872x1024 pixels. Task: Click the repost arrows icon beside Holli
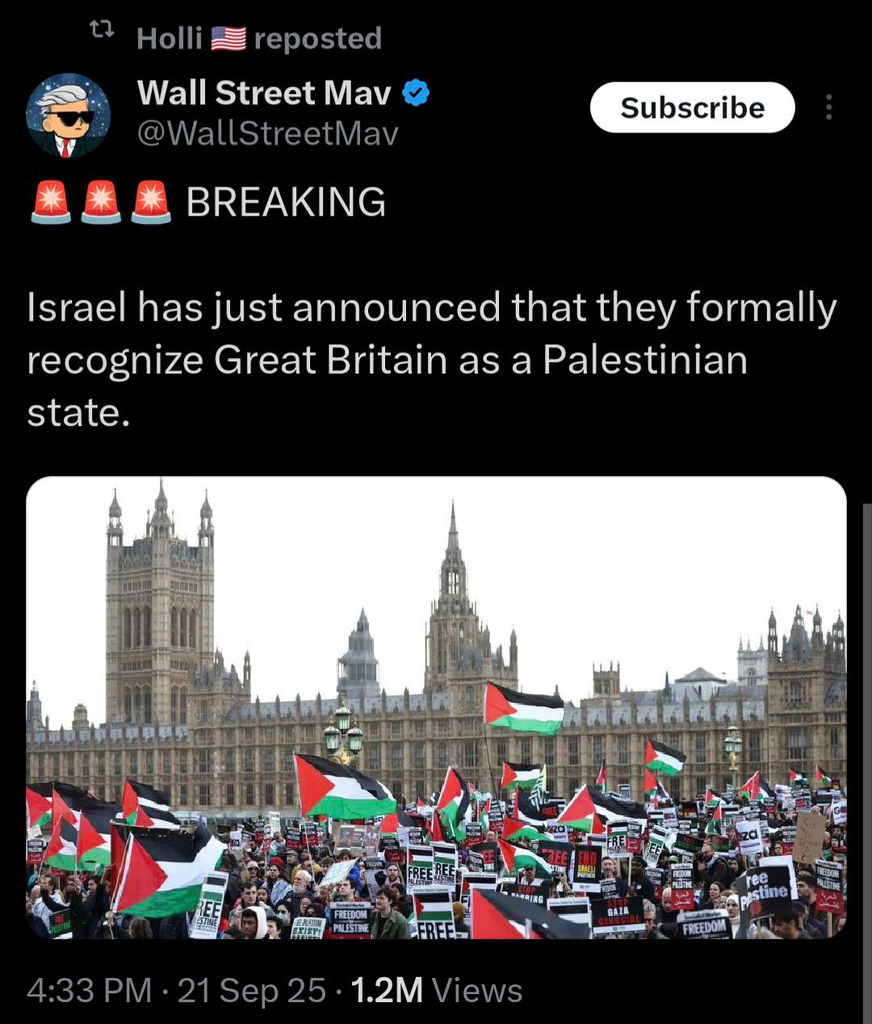[x=101, y=29]
